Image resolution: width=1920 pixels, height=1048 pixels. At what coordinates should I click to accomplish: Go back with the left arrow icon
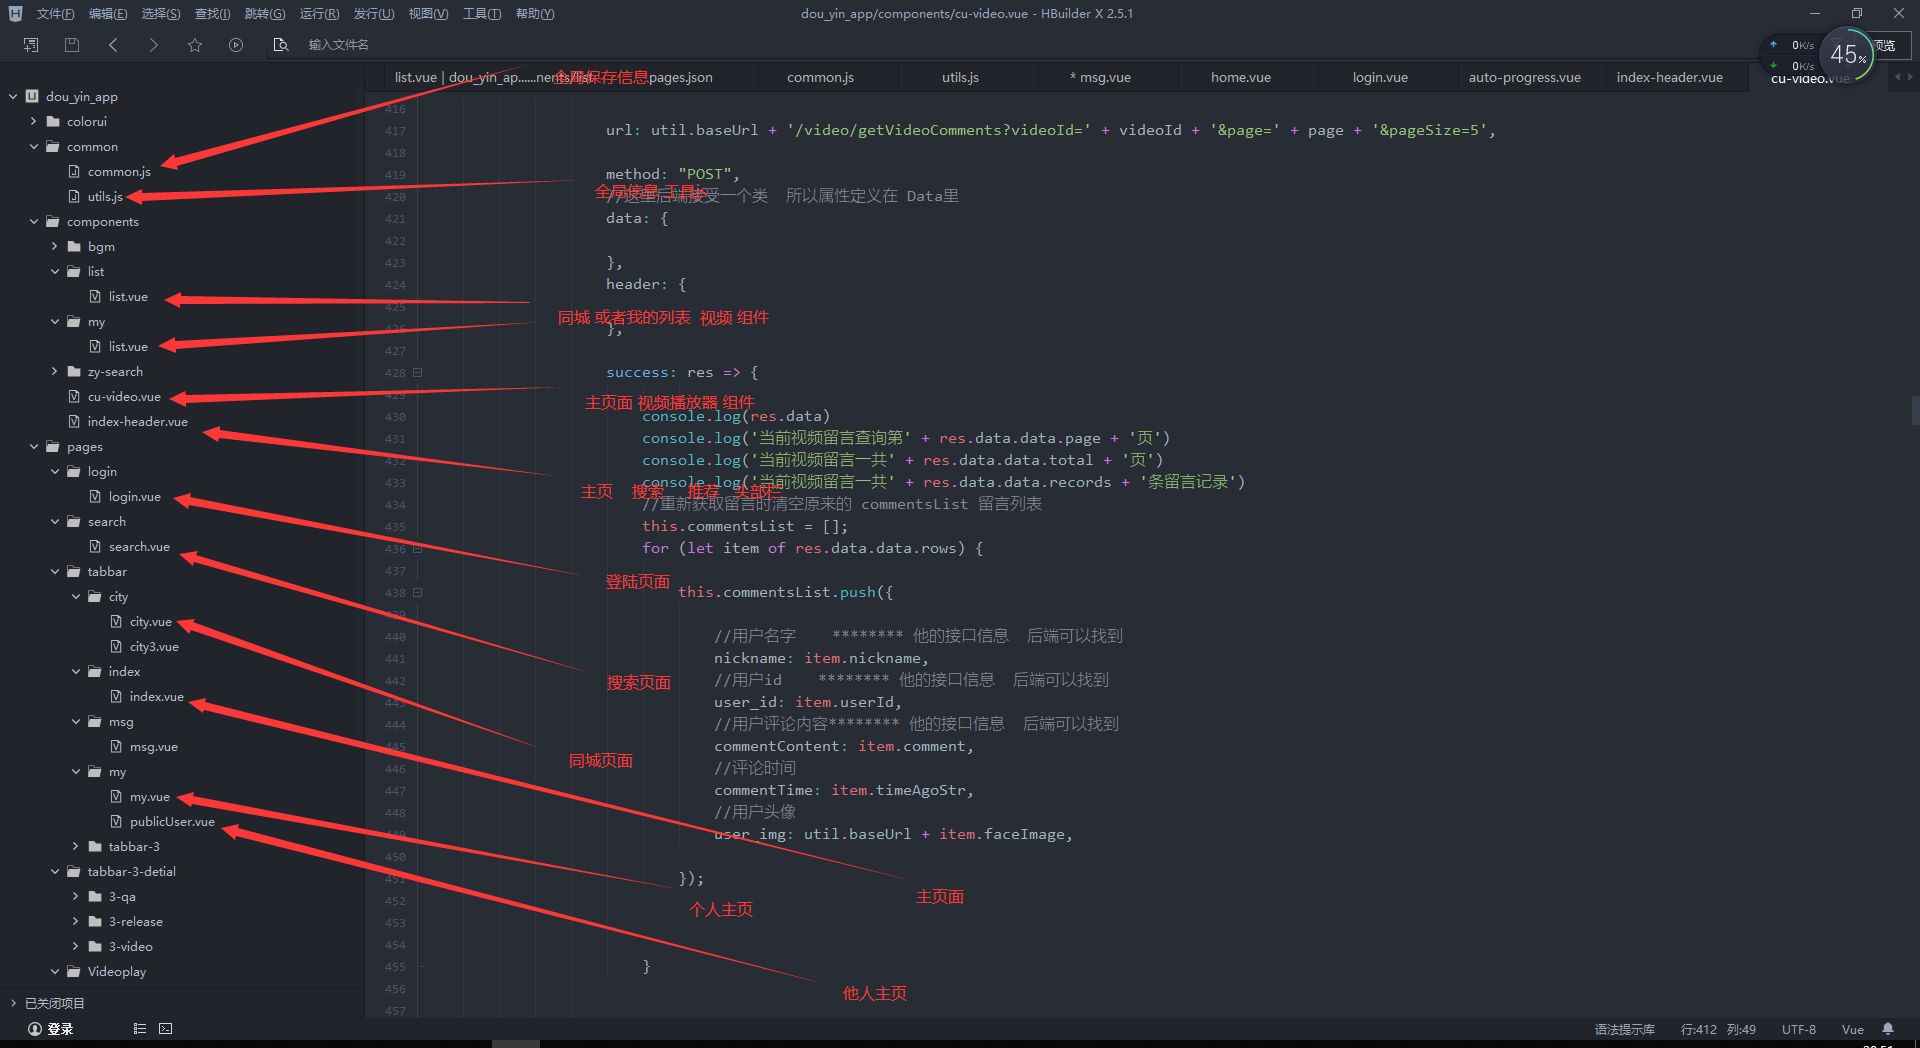point(113,45)
